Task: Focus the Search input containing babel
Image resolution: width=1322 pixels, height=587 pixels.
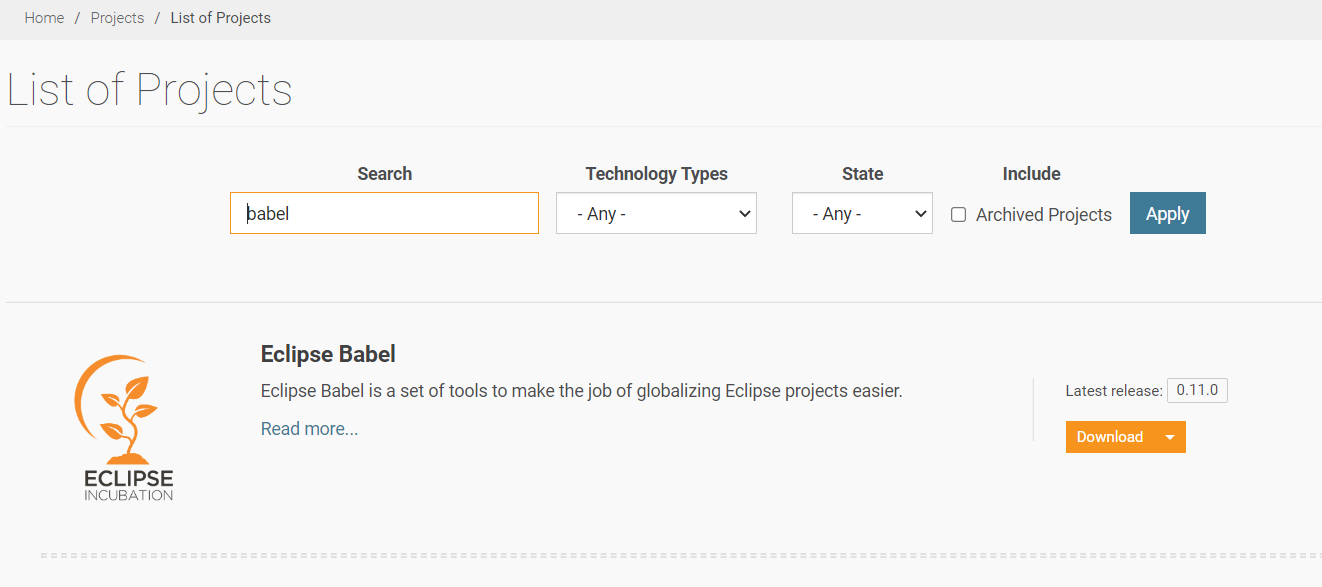Action: point(384,214)
